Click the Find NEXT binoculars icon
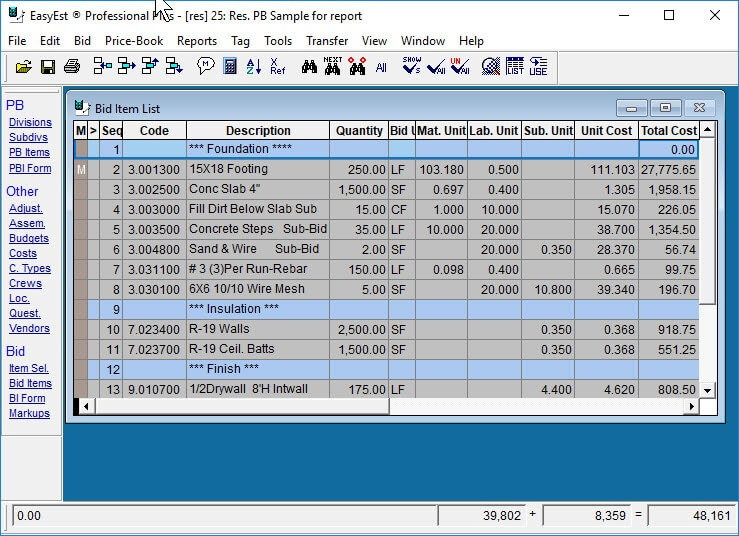The width and height of the screenshot is (739, 536). point(333,66)
